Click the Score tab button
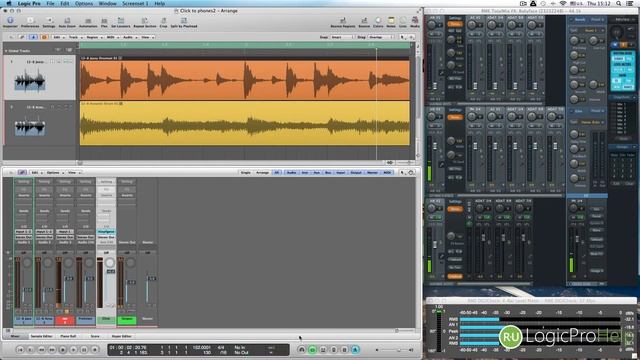640x360 pixels. (x=95, y=336)
